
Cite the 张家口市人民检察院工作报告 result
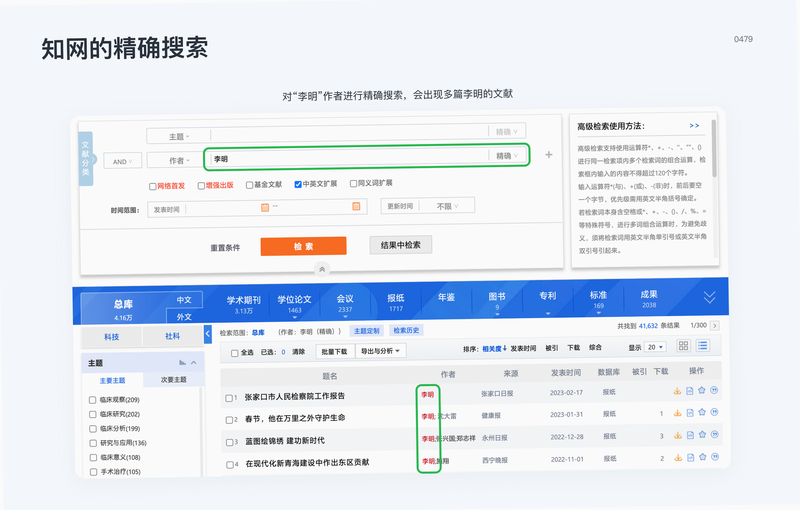pos(714,390)
